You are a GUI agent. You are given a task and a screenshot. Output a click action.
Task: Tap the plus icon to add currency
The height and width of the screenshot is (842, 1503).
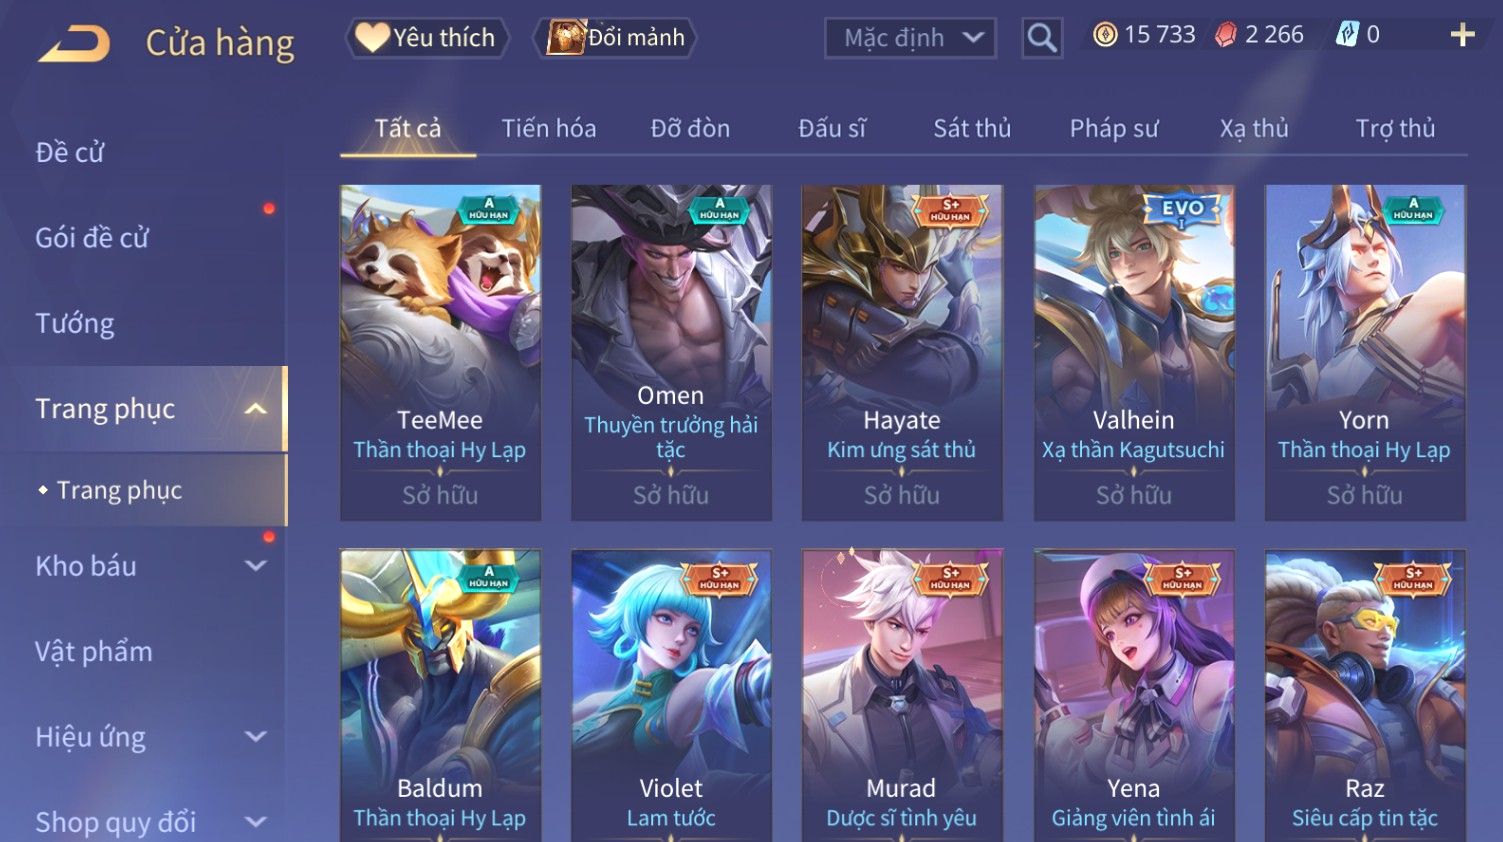(1463, 35)
